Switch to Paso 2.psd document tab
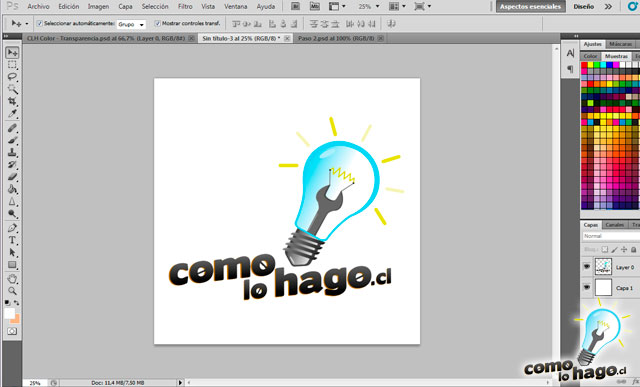This screenshot has width=640, height=387. pos(336,38)
